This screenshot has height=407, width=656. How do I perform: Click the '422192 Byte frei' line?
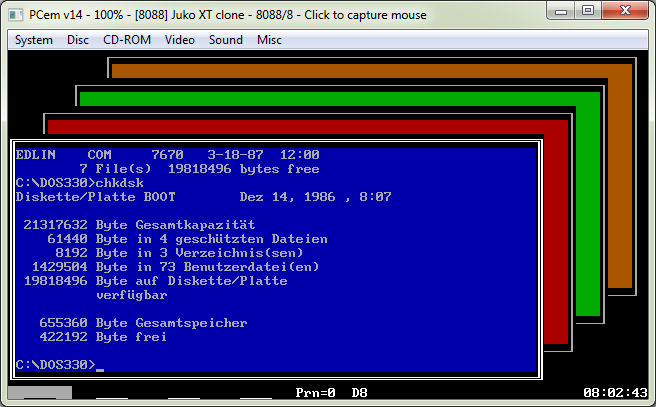point(103,337)
